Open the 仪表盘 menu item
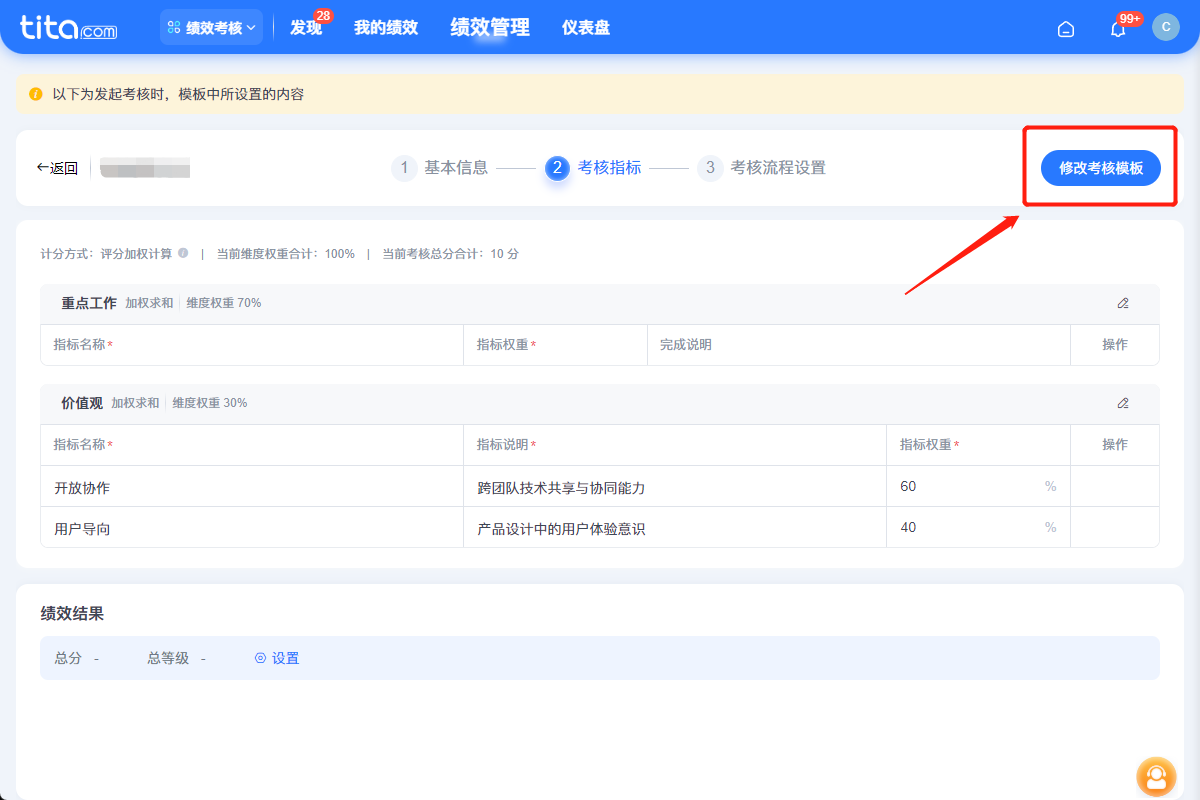Screen dimensions: 1200x800 585,27
